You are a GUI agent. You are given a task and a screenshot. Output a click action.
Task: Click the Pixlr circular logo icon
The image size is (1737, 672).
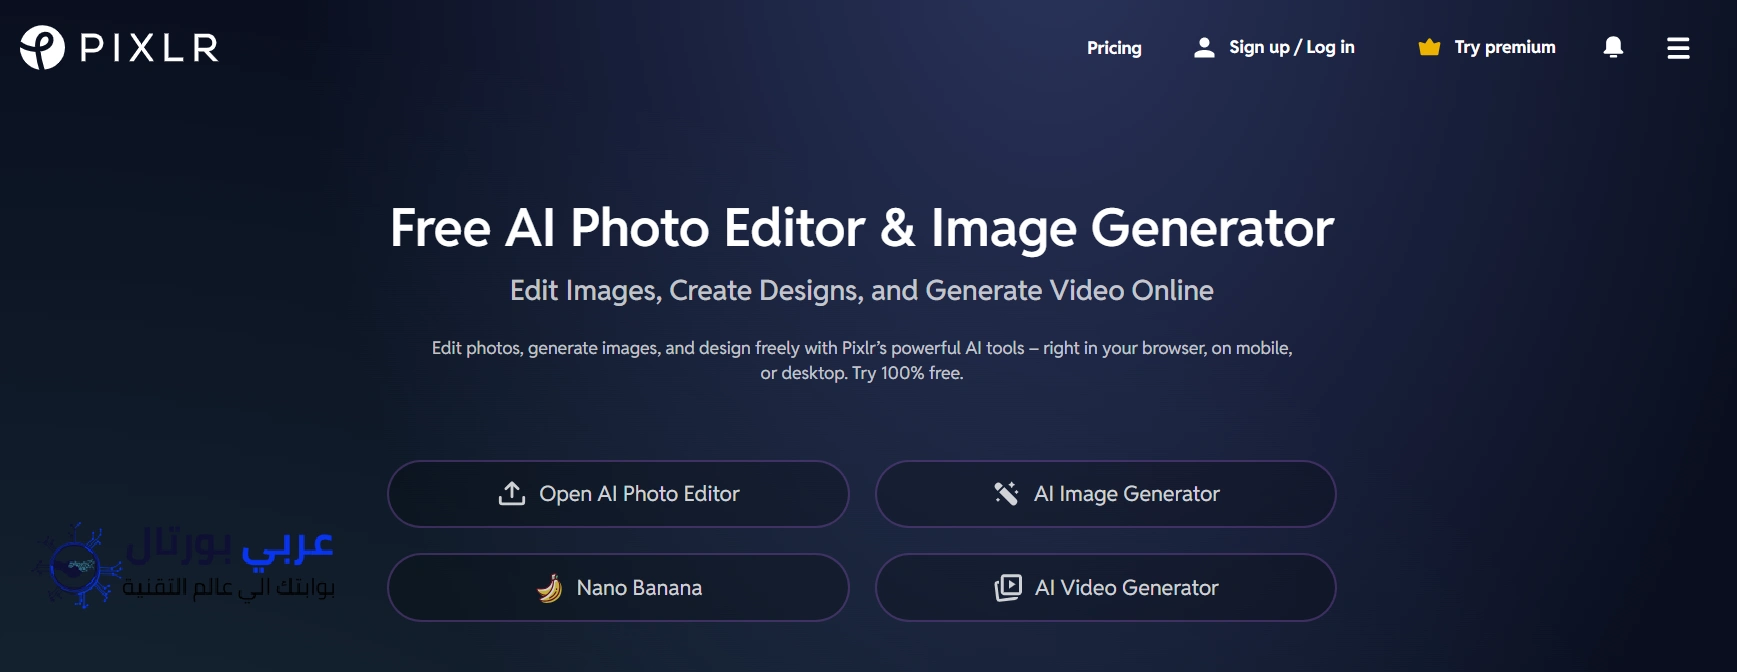(x=42, y=47)
